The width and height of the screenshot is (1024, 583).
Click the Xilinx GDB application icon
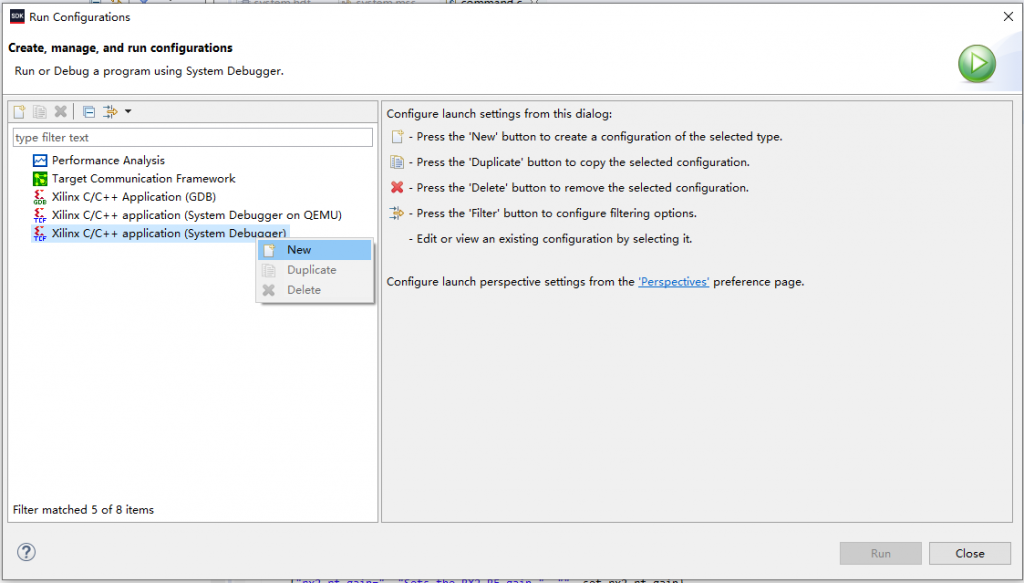click(x=40, y=197)
